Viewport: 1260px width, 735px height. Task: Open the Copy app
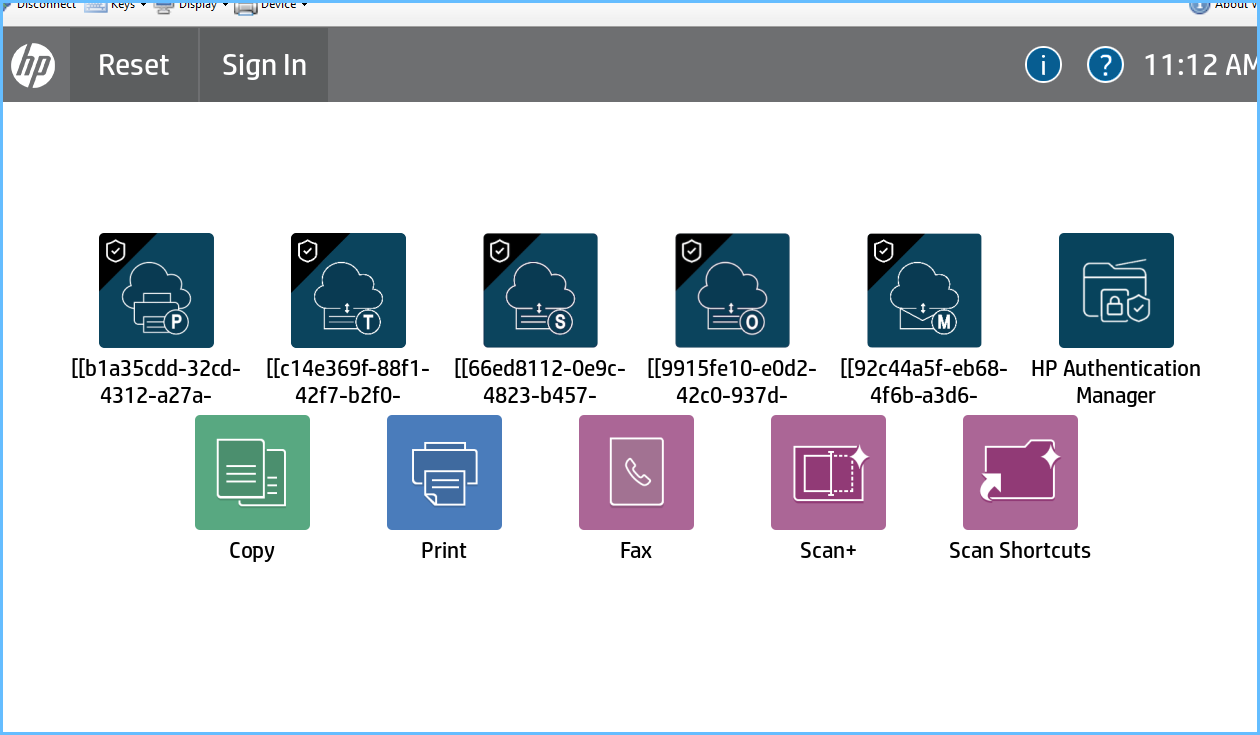coord(252,472)
